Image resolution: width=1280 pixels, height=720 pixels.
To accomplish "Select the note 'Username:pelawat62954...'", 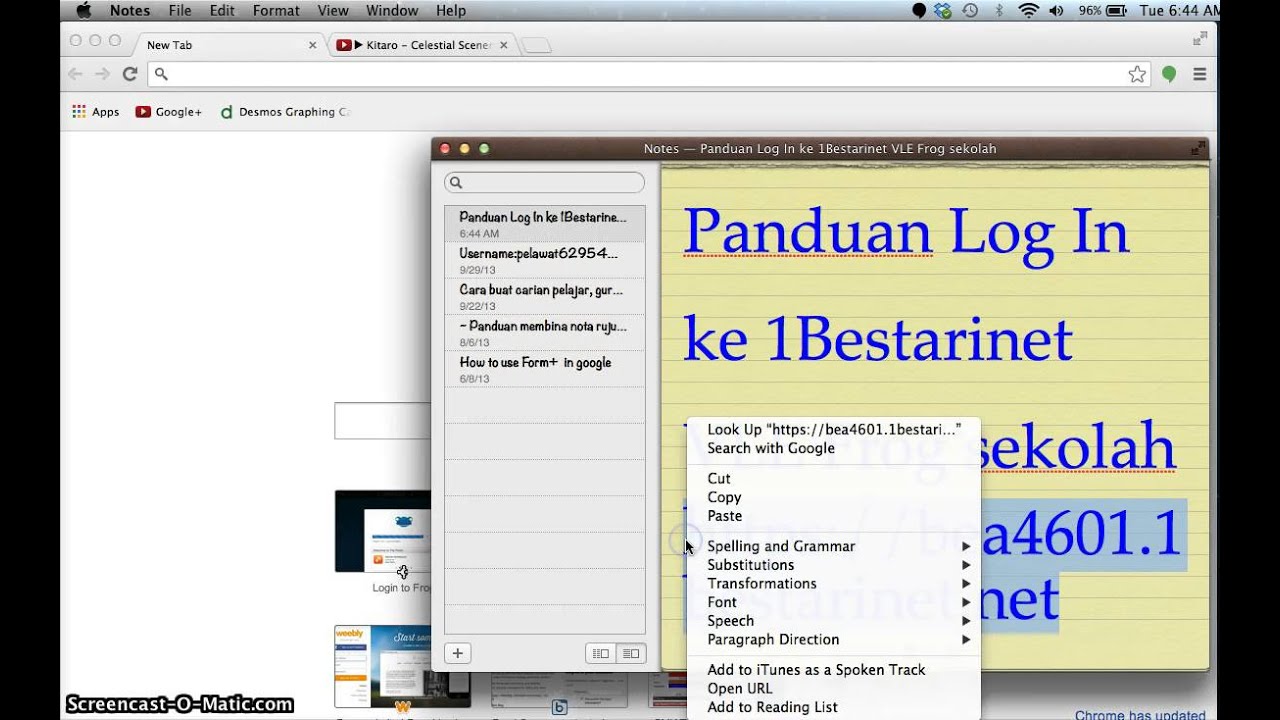I will 545,260.
